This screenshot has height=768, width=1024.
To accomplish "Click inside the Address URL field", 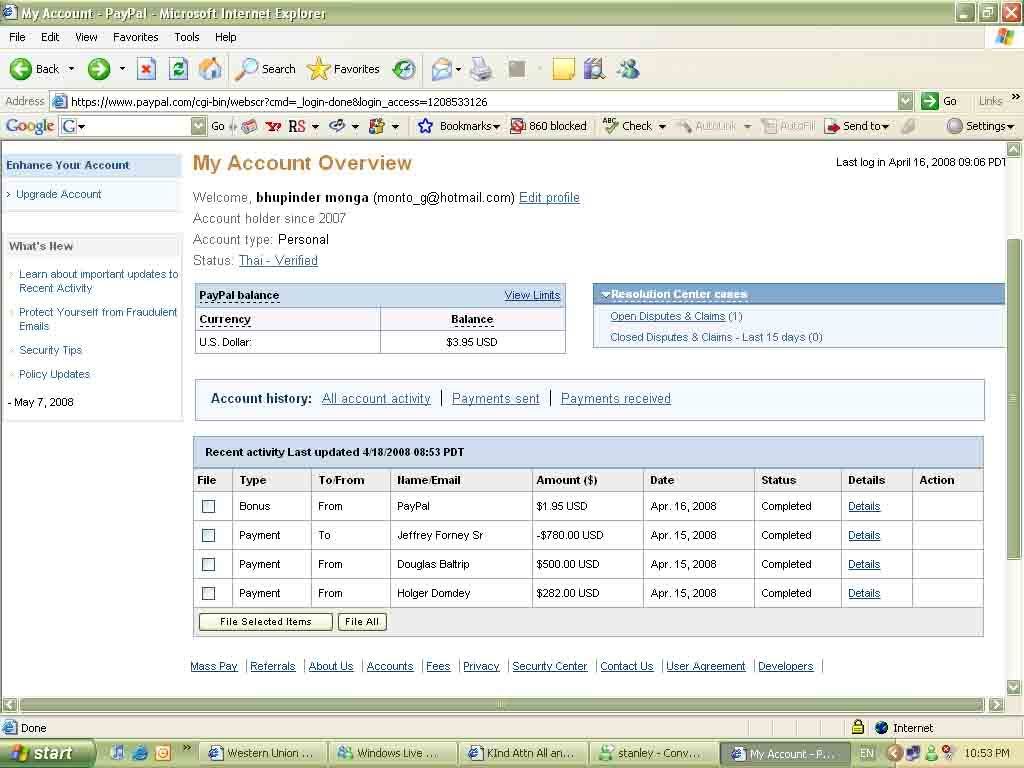I will (x=482, y=101).
